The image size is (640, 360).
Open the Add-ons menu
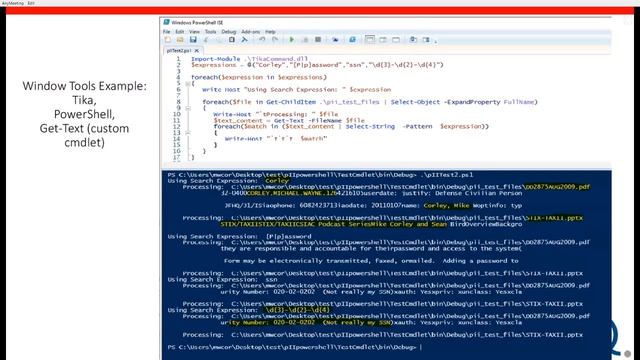coord(250,31)
